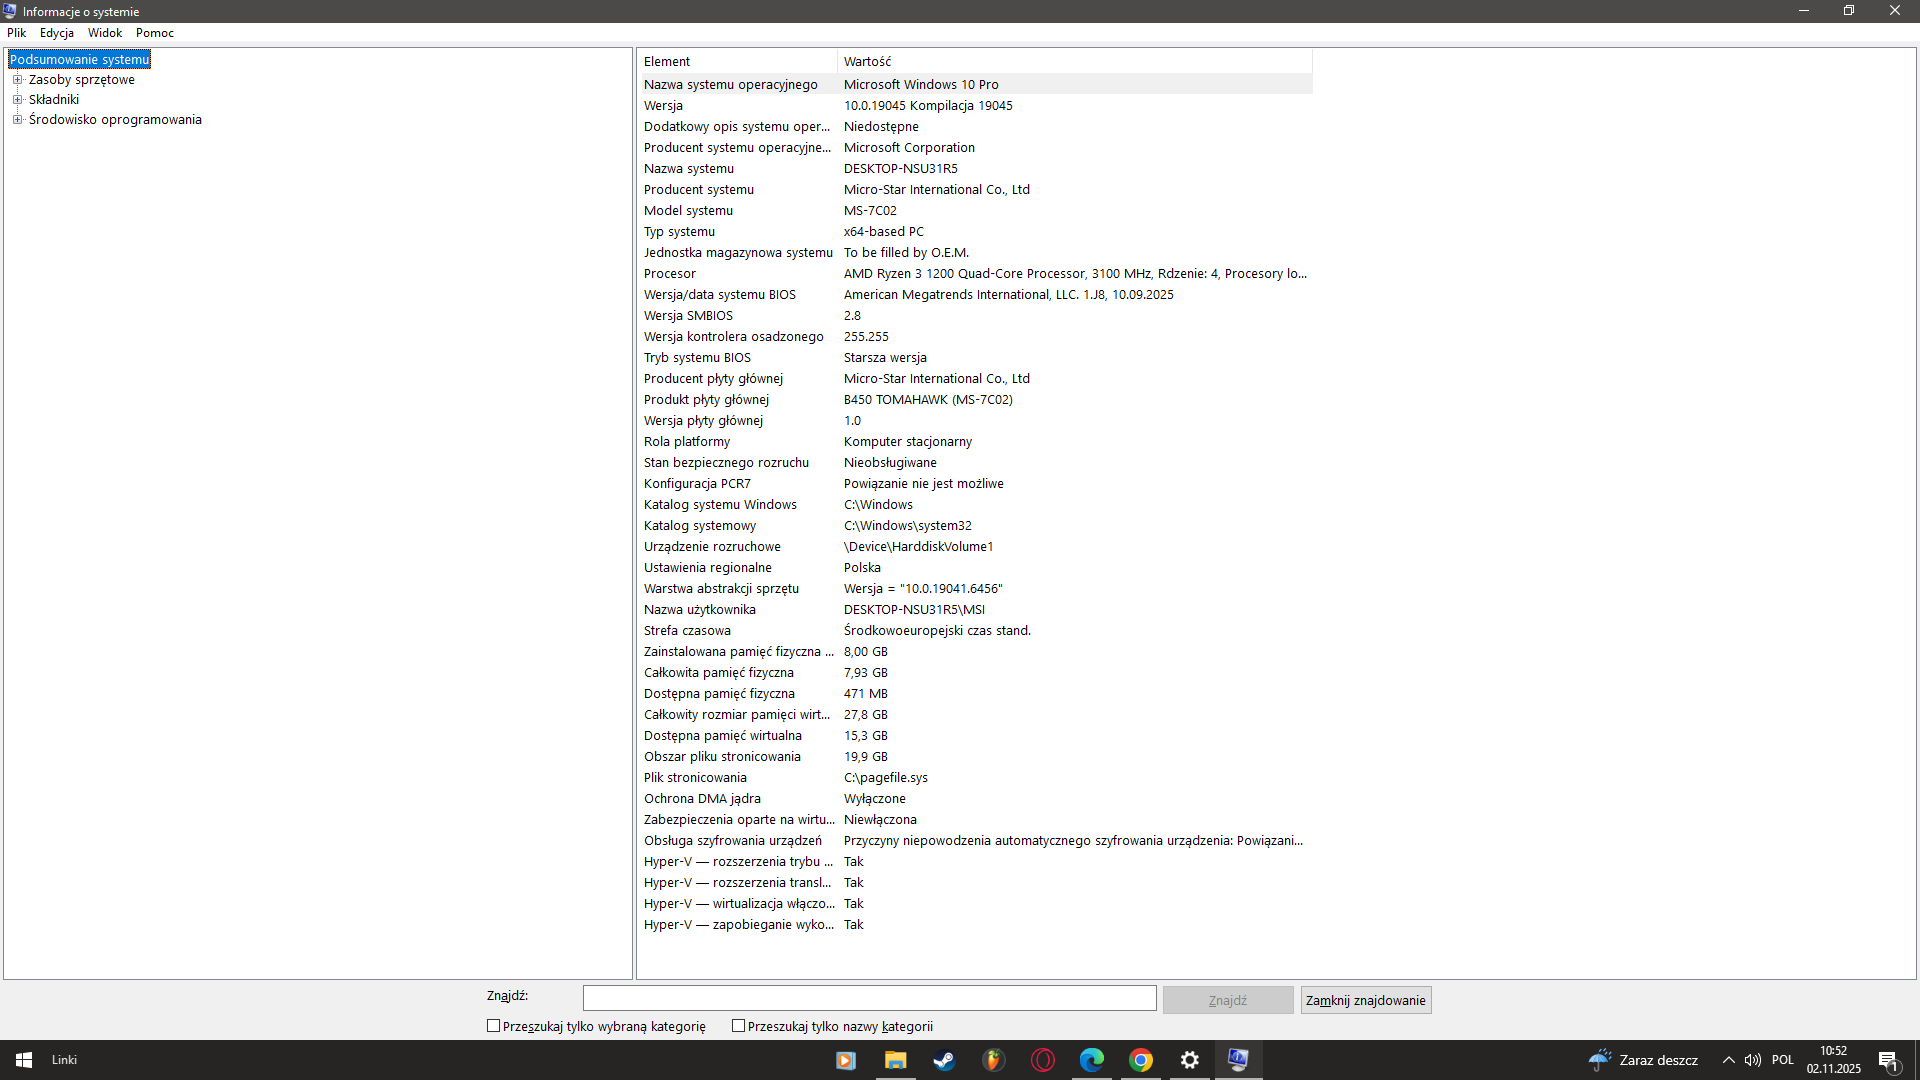The width and height of the screenshot is (1920, 1080).
Task: Expand the Składniki tree node
Action: (17, 100)
